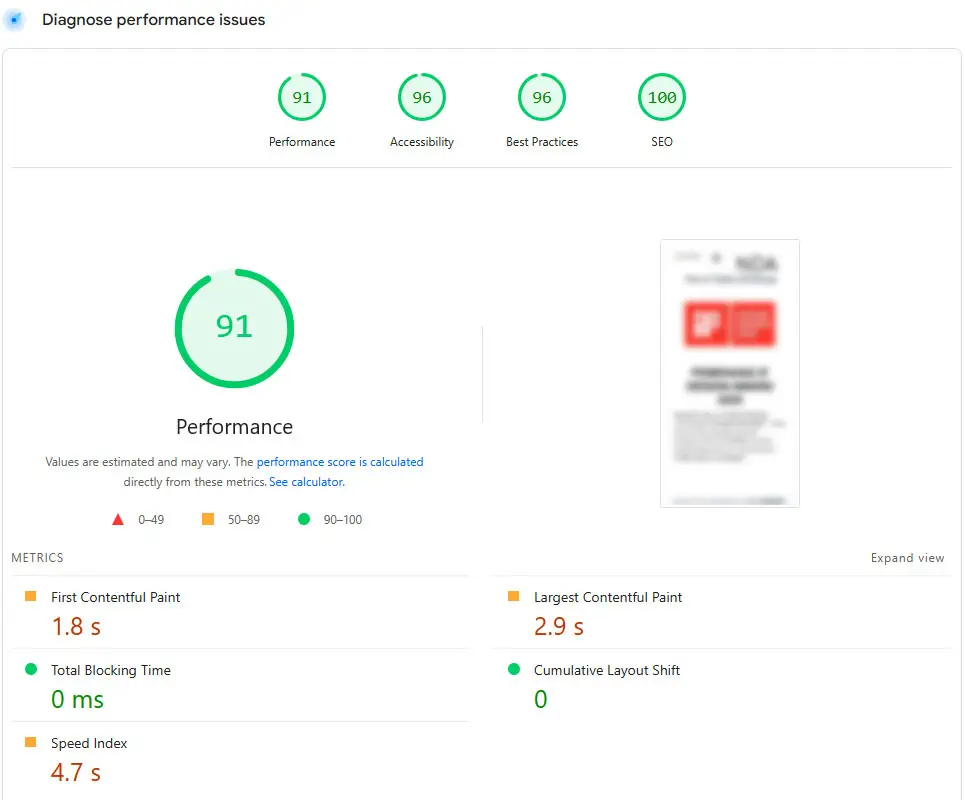Click the Best Practices gauge showing 96
This screenshot has height=800, width=965.
[x=542, y=97]
